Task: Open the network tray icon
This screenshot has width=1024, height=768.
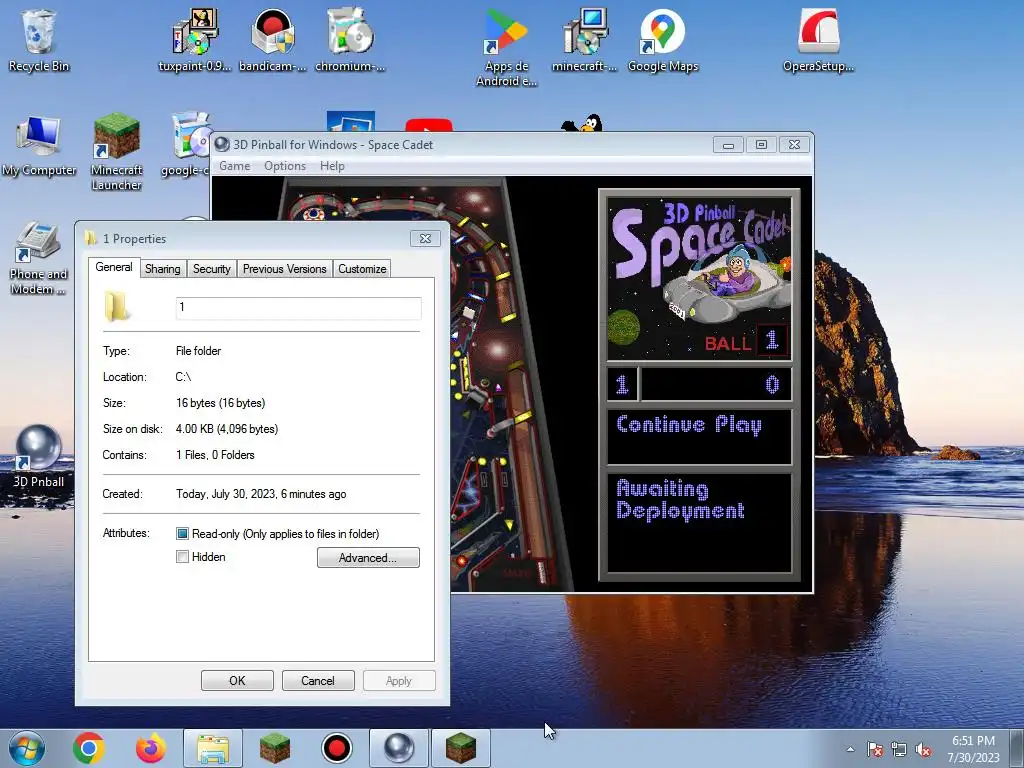Action: (899, 749)
